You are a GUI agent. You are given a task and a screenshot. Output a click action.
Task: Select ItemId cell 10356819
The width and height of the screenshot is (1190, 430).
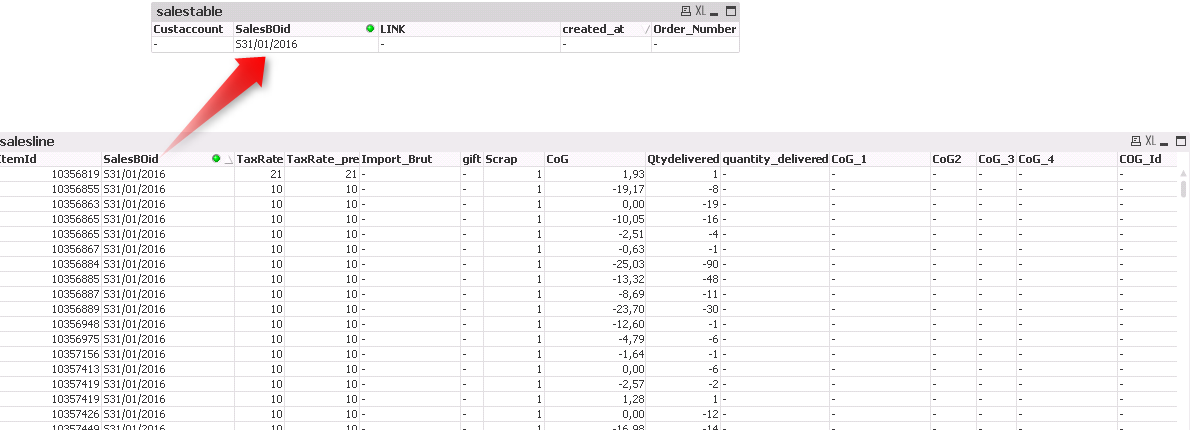[x=75, y=174]
